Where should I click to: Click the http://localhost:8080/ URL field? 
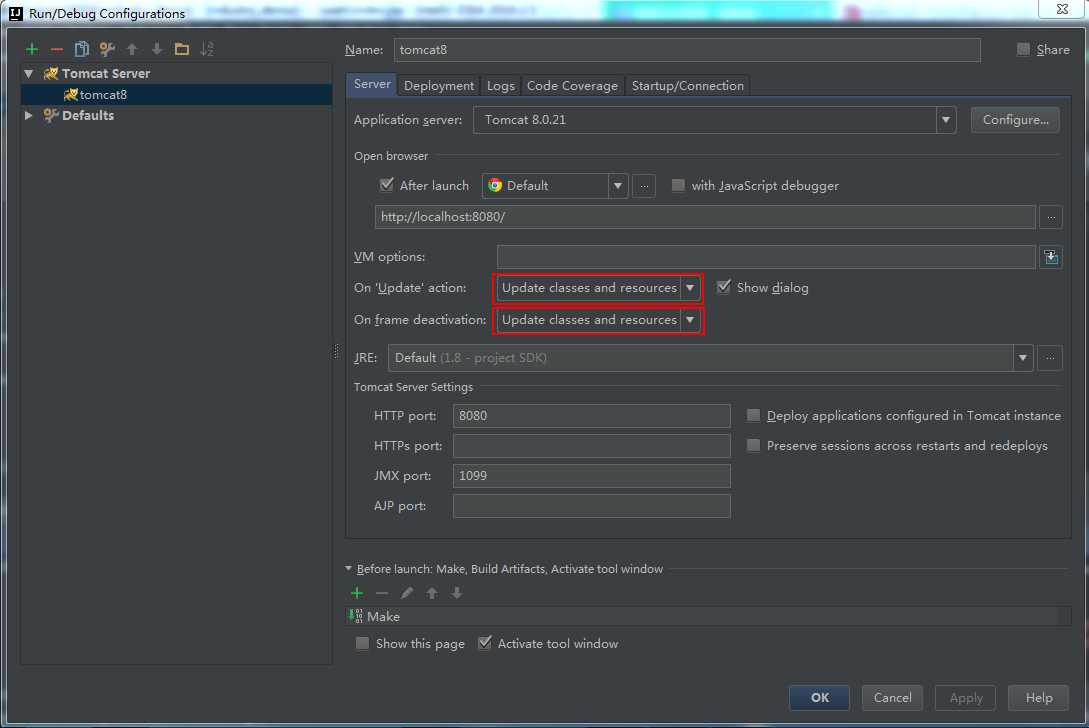(706, 217)
